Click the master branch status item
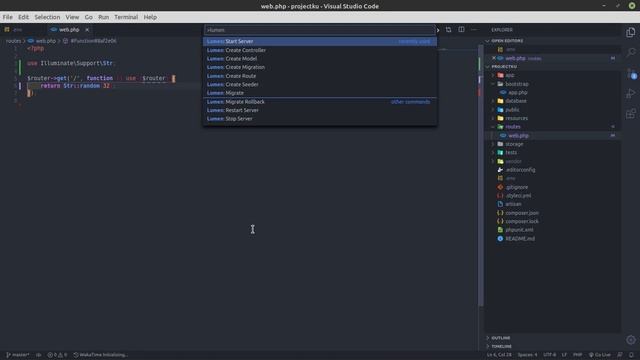The height and width of the screenshot is (360, 640). click(x=17, y=355)
